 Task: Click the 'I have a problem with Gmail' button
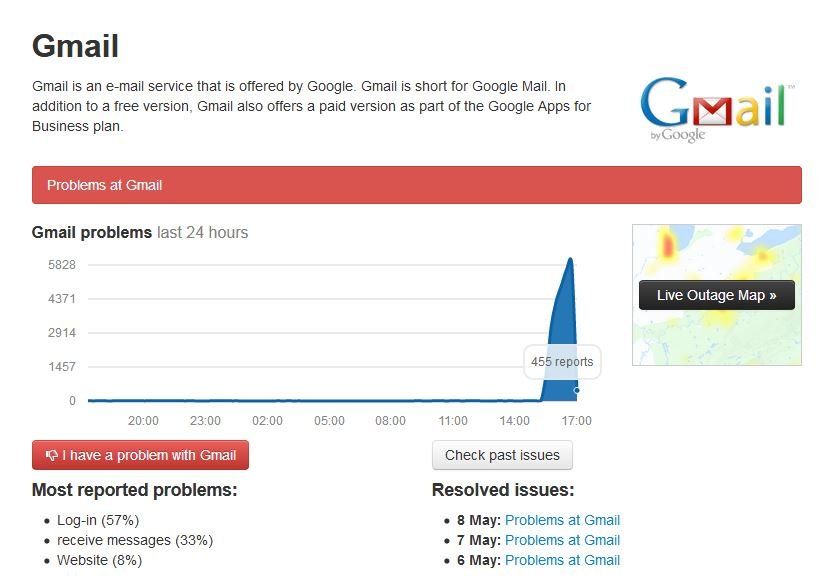tap(141, 455)
